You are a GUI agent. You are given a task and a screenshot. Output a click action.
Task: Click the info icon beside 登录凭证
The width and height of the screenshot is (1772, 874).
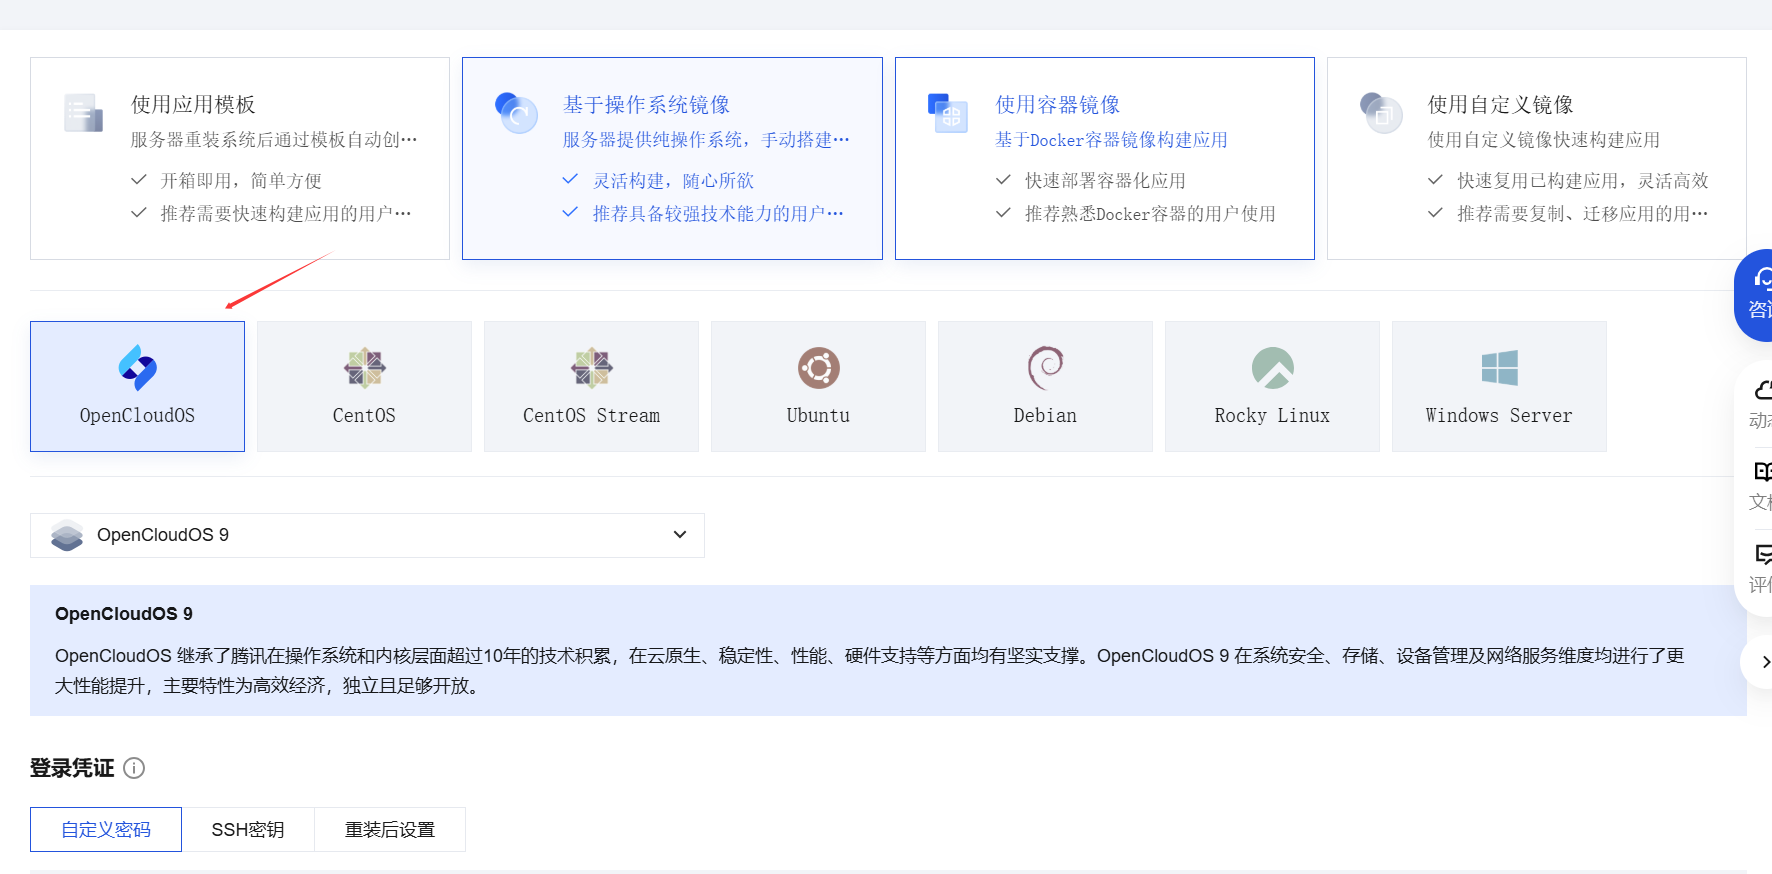134,768
